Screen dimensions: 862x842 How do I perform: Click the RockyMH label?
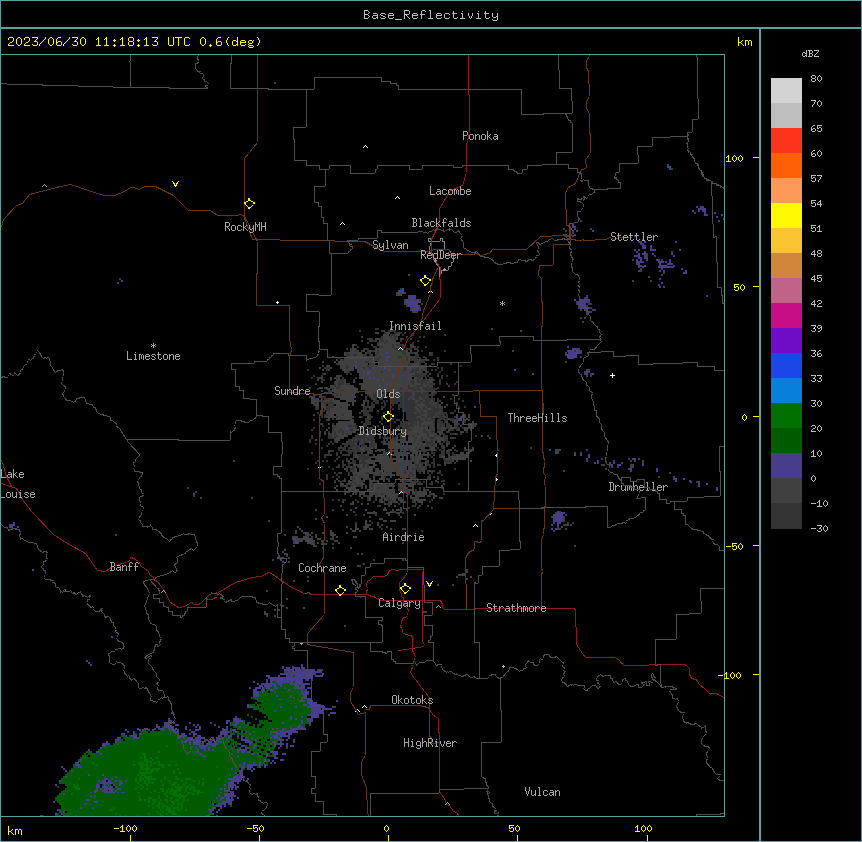(x=245, y=227)
